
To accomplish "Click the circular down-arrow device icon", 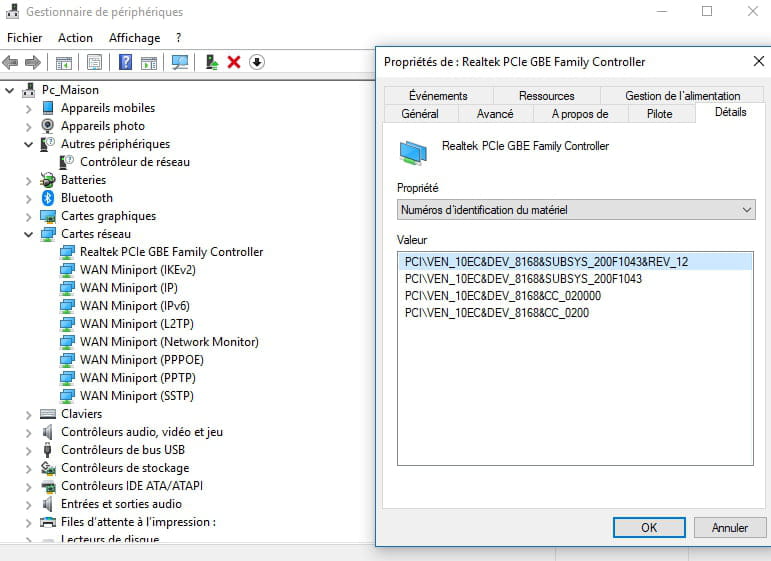I will (x=257, y=62).
